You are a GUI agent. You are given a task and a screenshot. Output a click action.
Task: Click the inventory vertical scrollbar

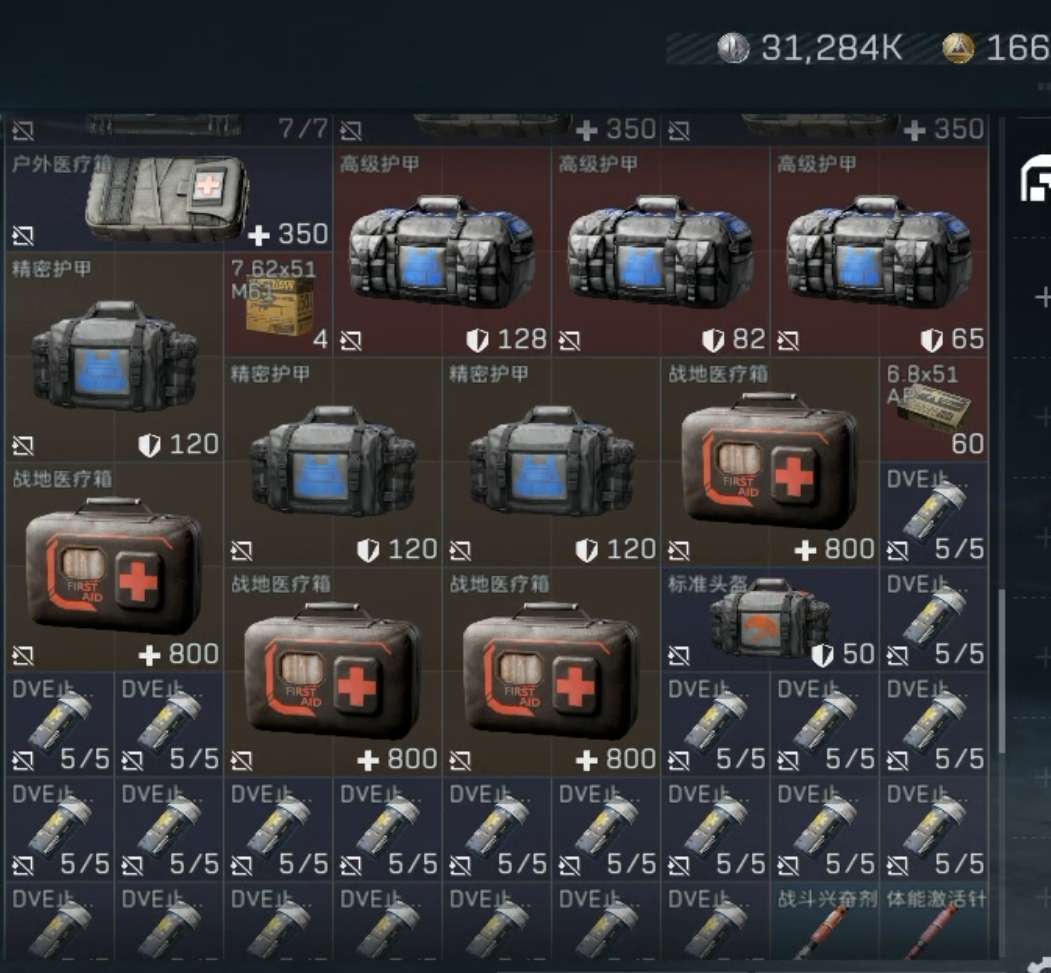pyautogui.click(x=1001, y=670)
